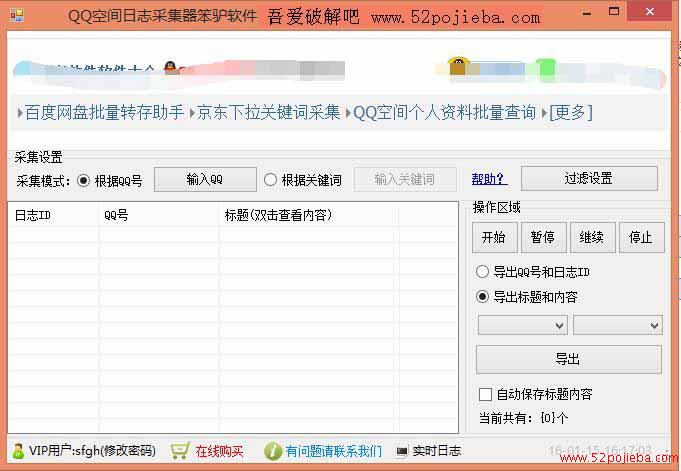681x471 pixels.
Task: Select the 根据QQ号 collection mode
Action: tap(83, 180)
